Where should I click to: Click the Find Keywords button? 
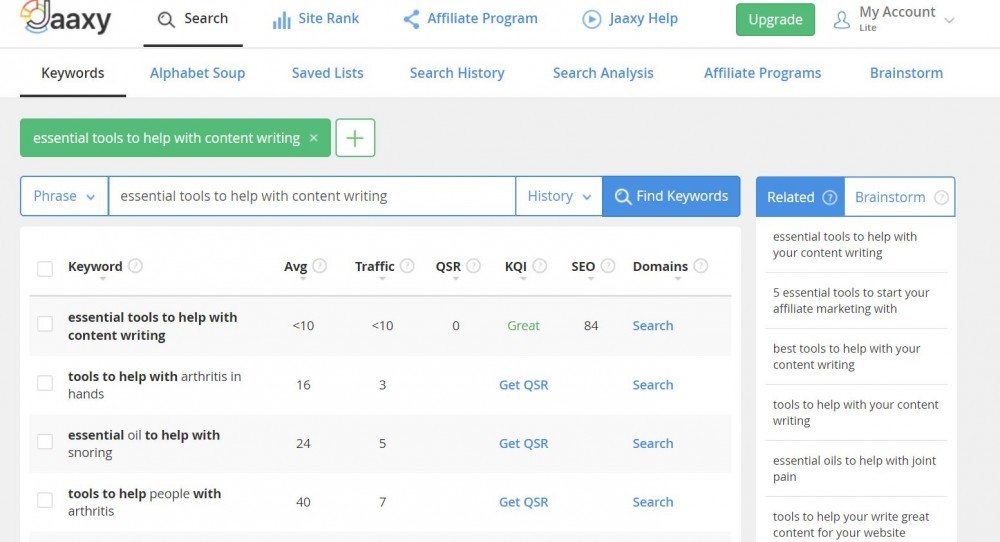671,196
